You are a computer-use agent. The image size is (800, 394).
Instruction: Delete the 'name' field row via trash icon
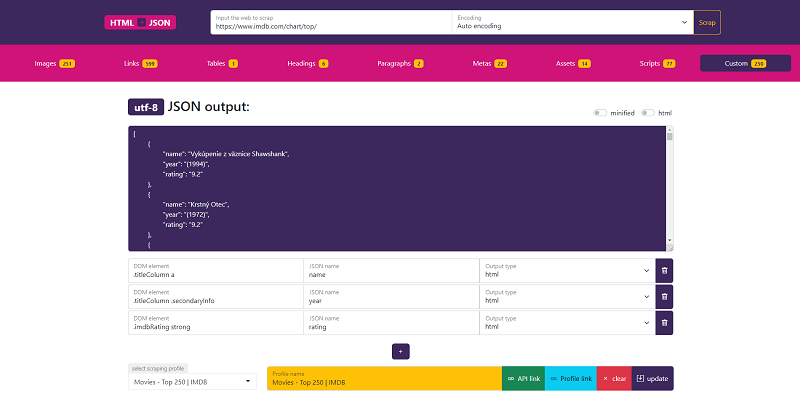(x=664, y=270)
